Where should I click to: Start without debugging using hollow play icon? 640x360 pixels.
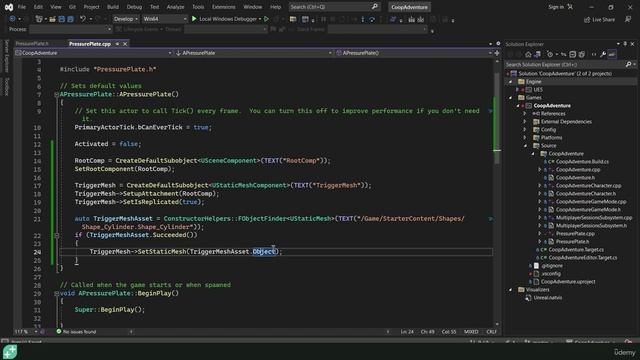pyautogui.click(x=267, y=19)
